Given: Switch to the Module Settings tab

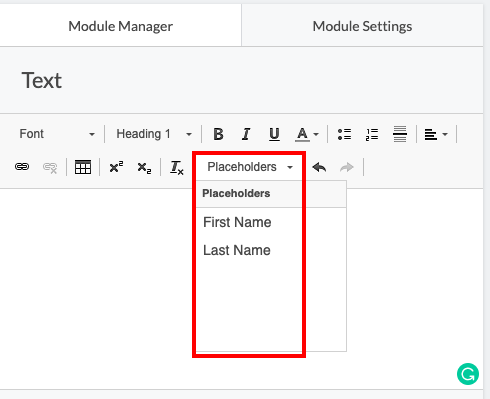Looking at the screenshot, I should 362,26.
